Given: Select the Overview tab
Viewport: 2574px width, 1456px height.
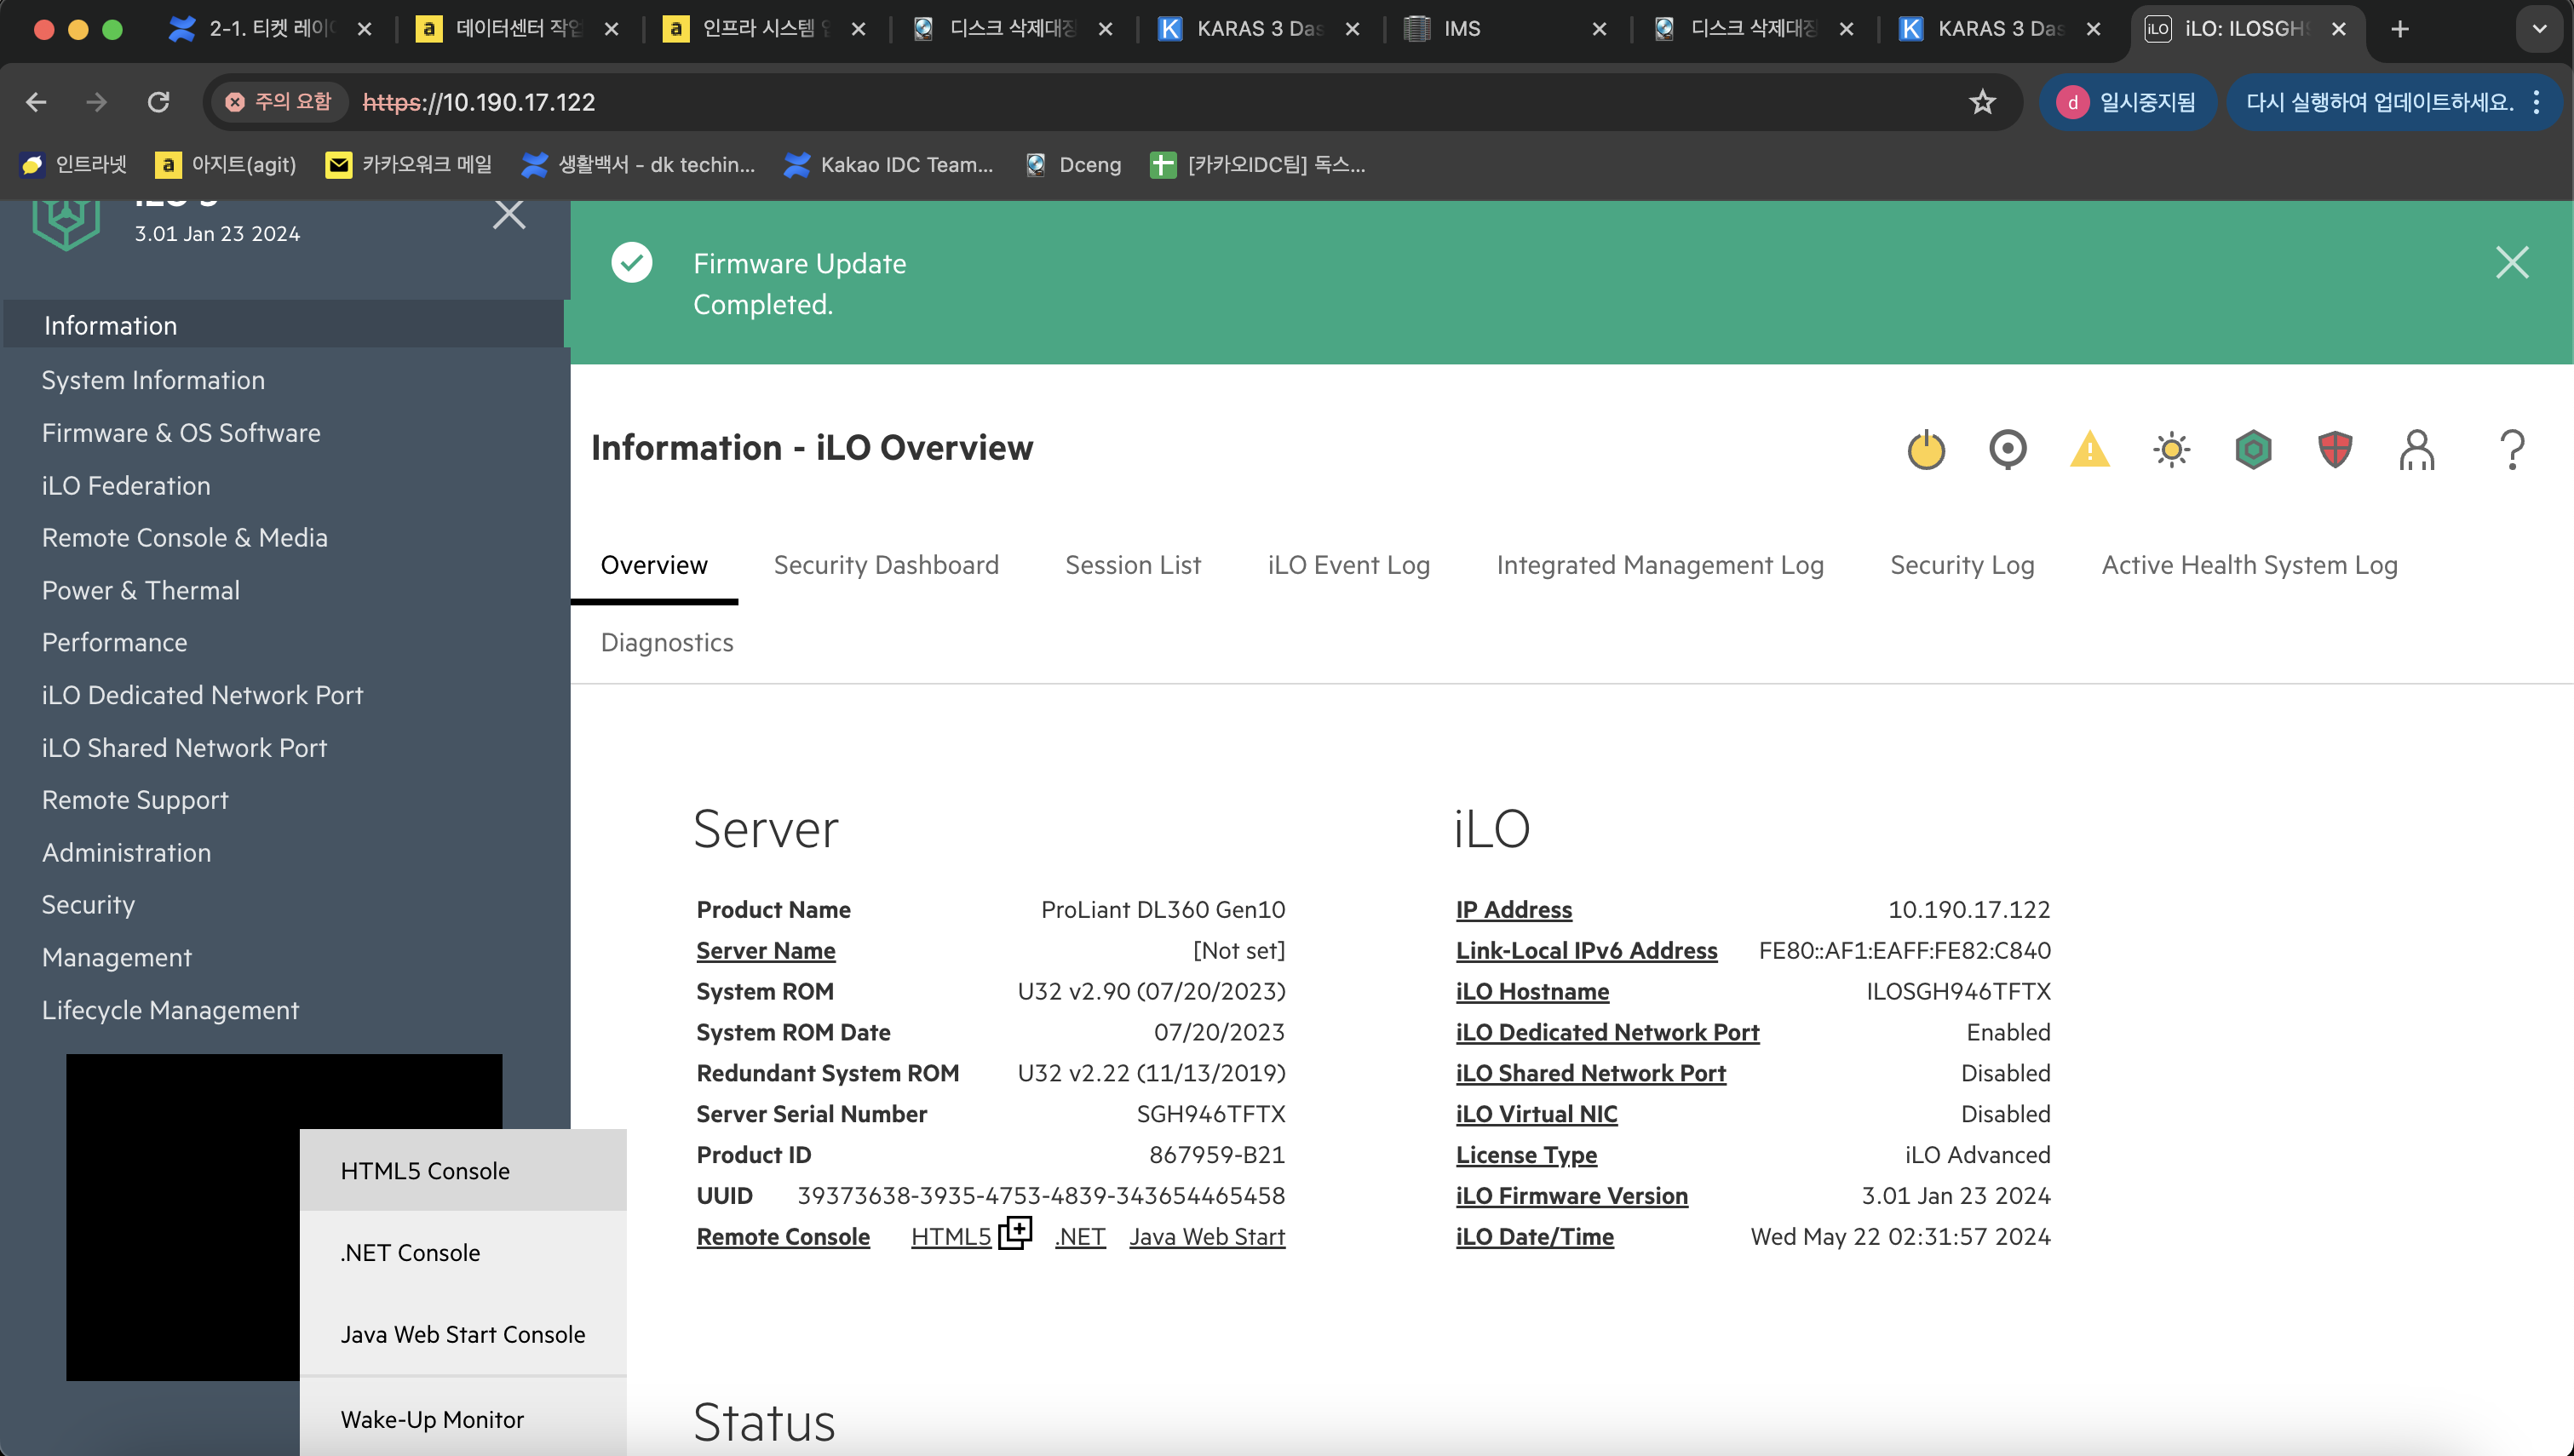Looking at the screenshot, I should tap(654, 565).
